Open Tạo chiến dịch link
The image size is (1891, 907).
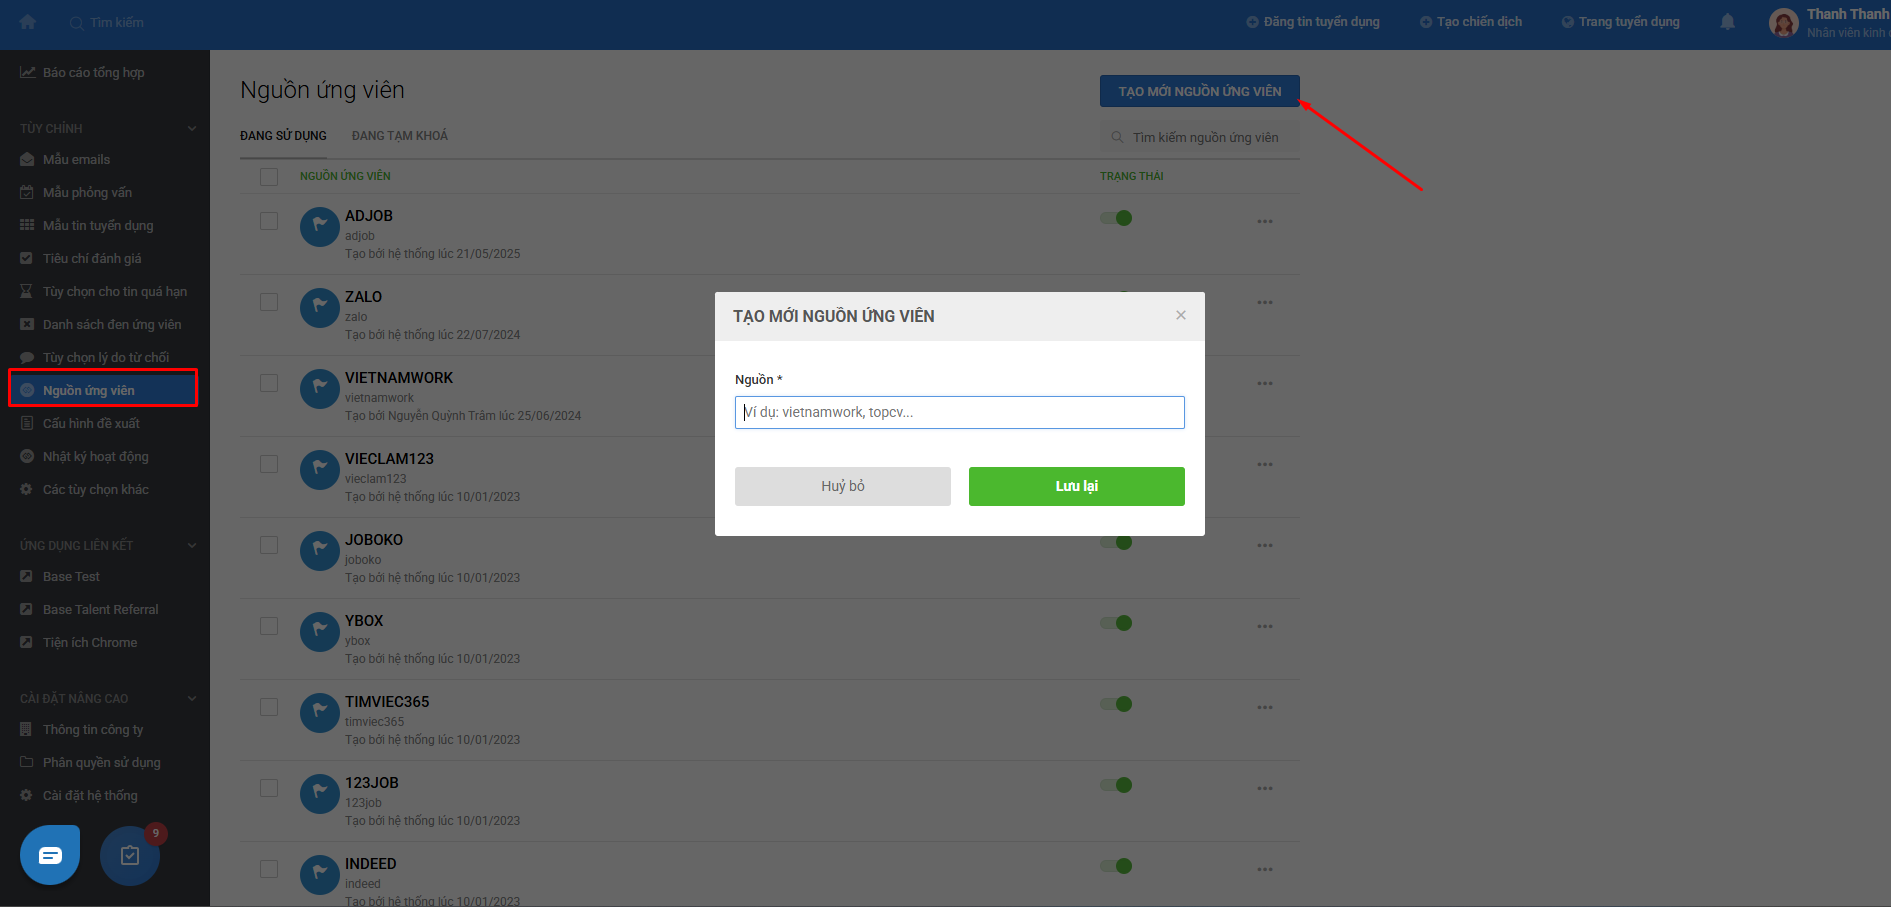1471,22
